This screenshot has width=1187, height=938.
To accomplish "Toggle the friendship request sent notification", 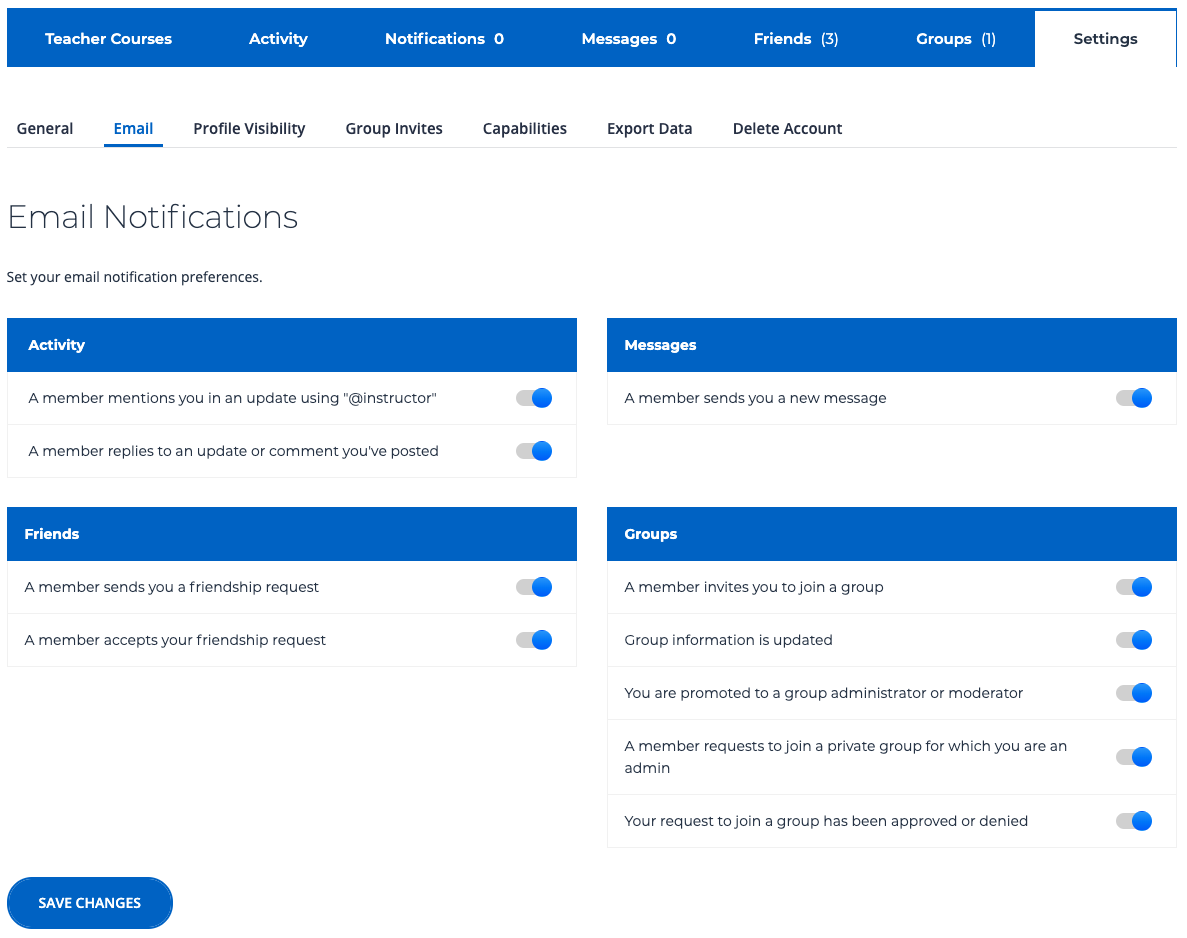I will click(x=534, y=587).
